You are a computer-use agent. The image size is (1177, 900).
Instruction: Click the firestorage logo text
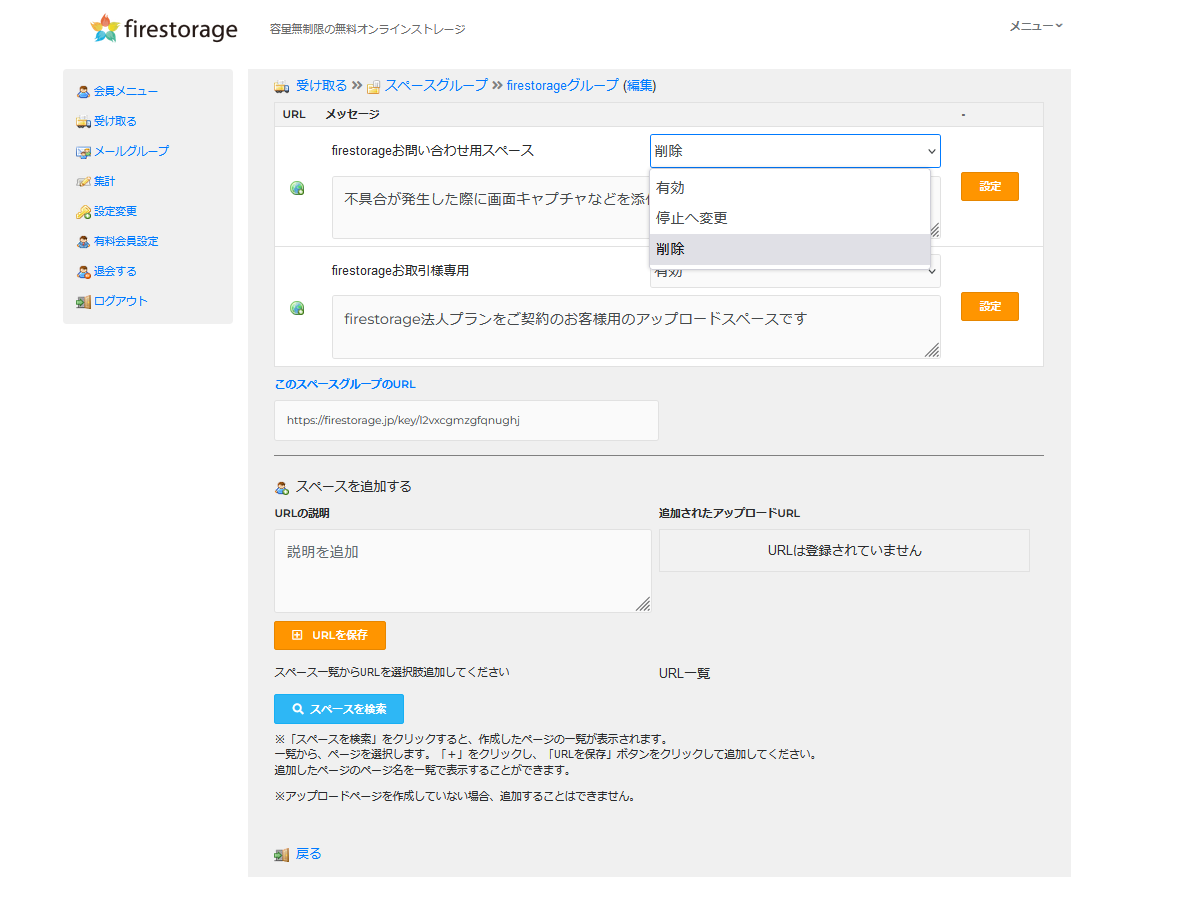pyautogui.click(x=180, y=29)
